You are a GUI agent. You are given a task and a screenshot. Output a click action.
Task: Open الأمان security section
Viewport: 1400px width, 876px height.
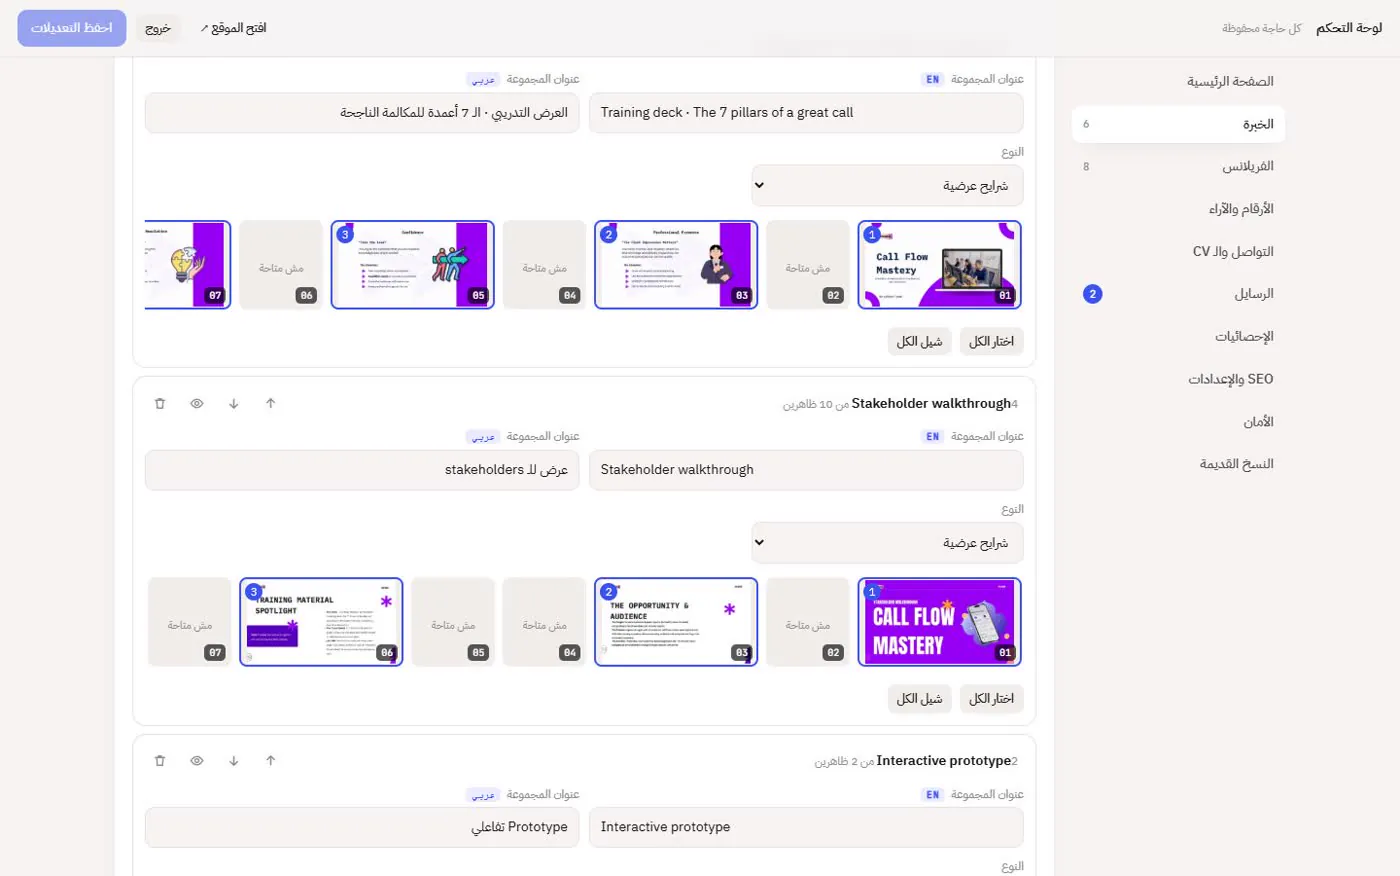point(1178,422)
